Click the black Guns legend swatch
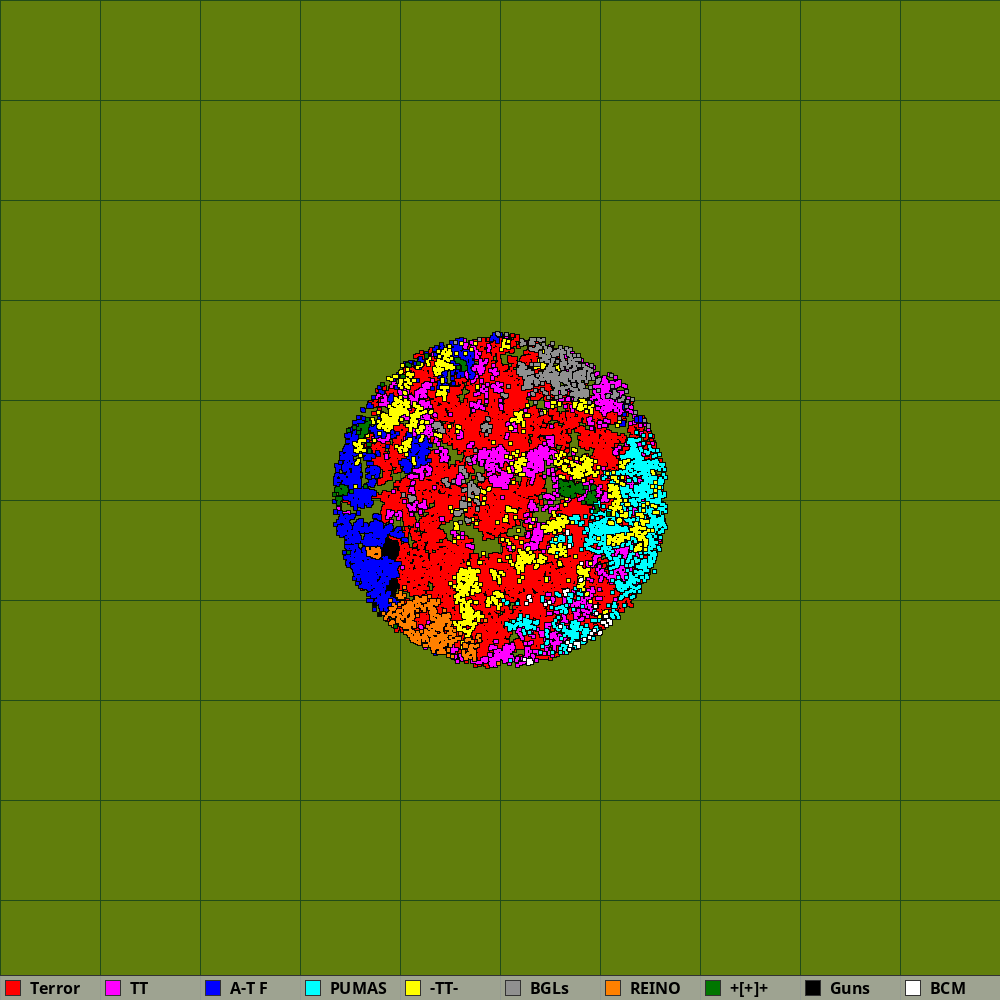 [x=814, y=988]
